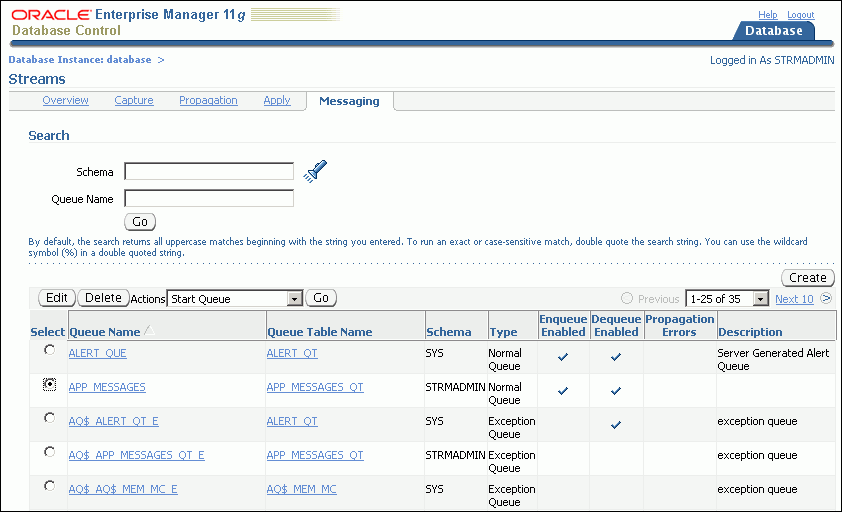
Task: Sort by the Queue Table Name column header
Action: pos(320,332)
